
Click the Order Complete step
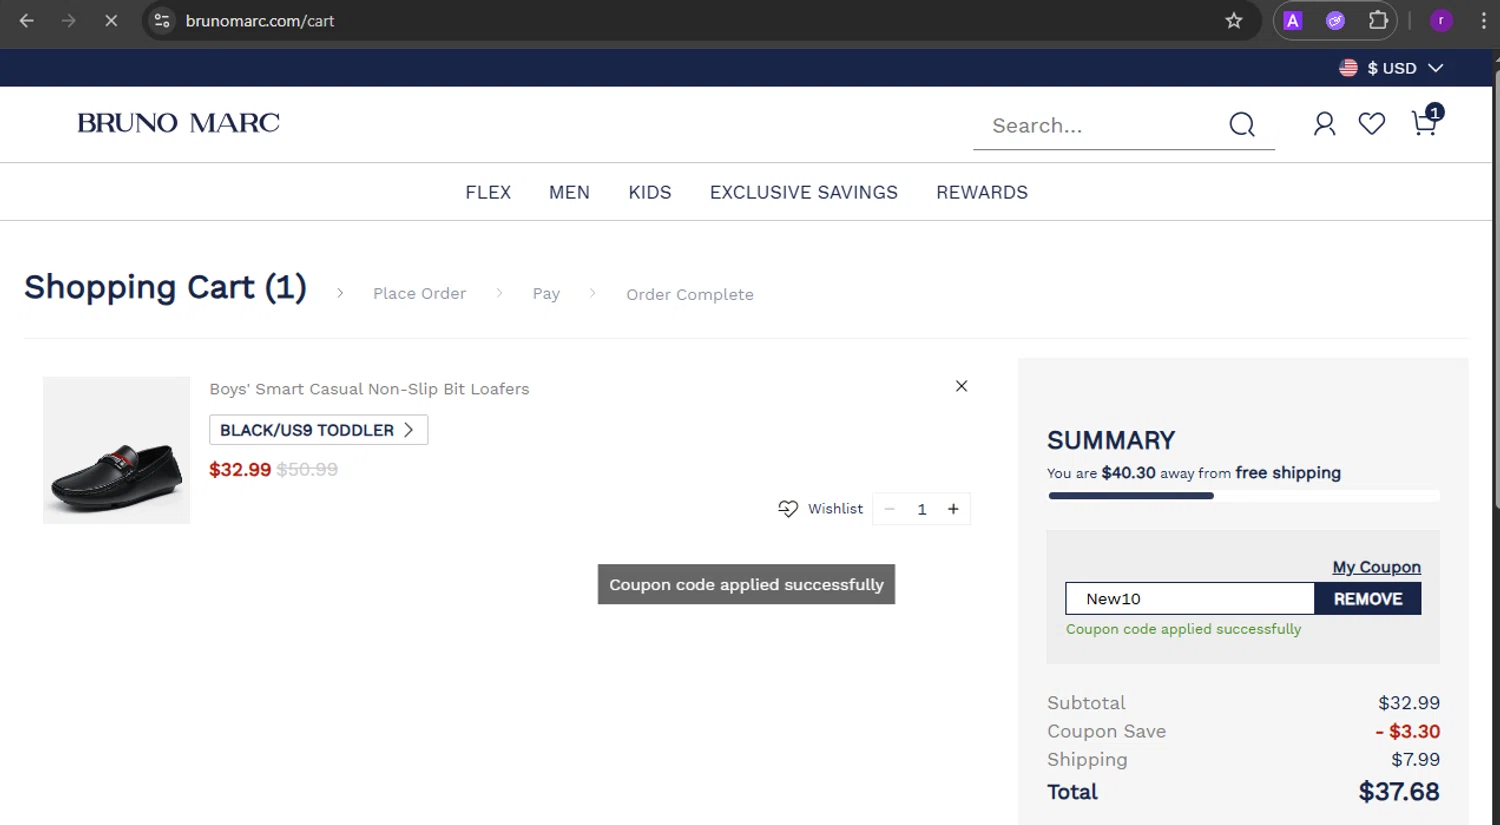pos(690,294)
